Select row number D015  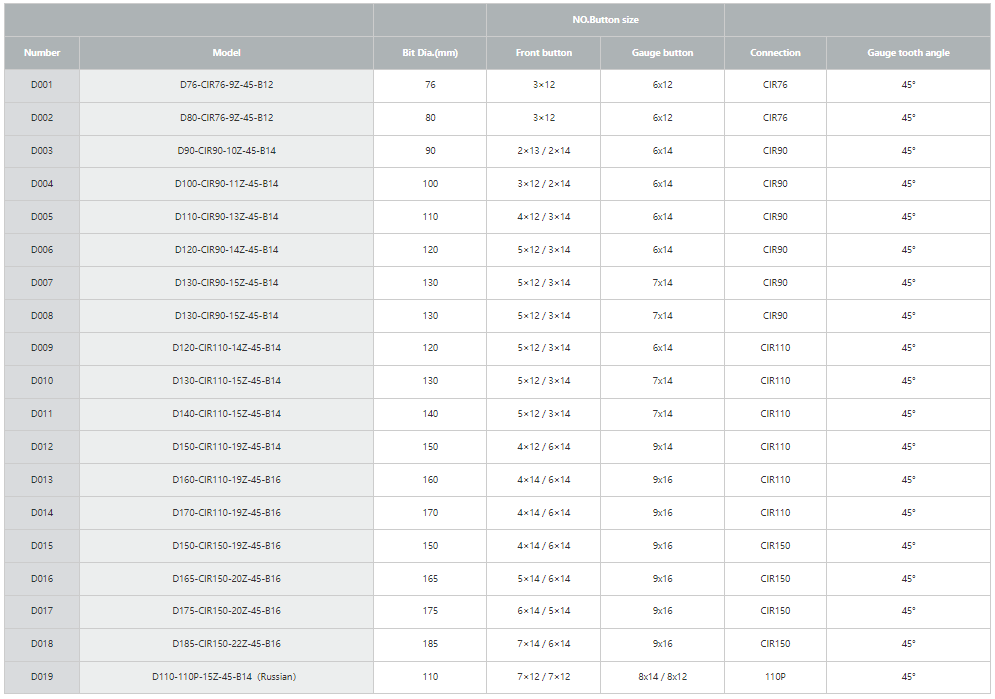tap(42, 545)
